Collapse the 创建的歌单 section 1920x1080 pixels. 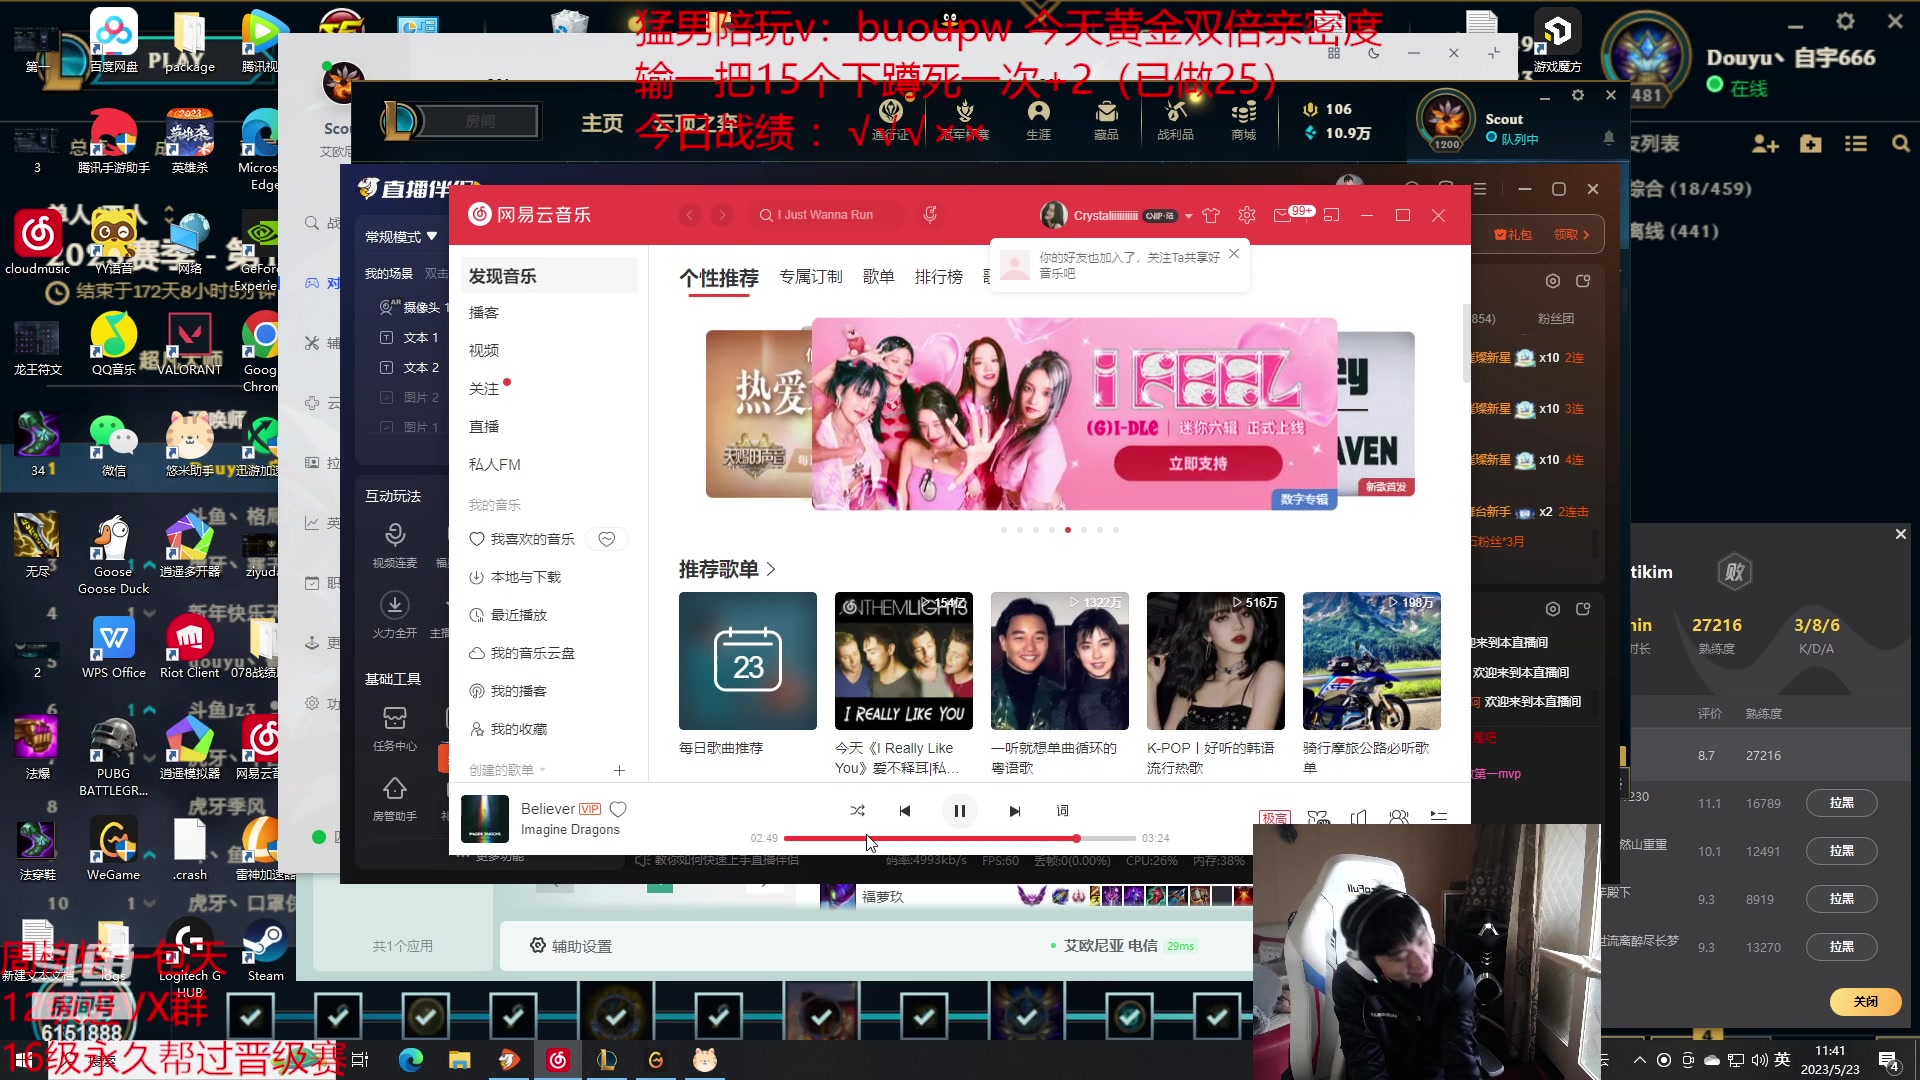pos(507,770)
